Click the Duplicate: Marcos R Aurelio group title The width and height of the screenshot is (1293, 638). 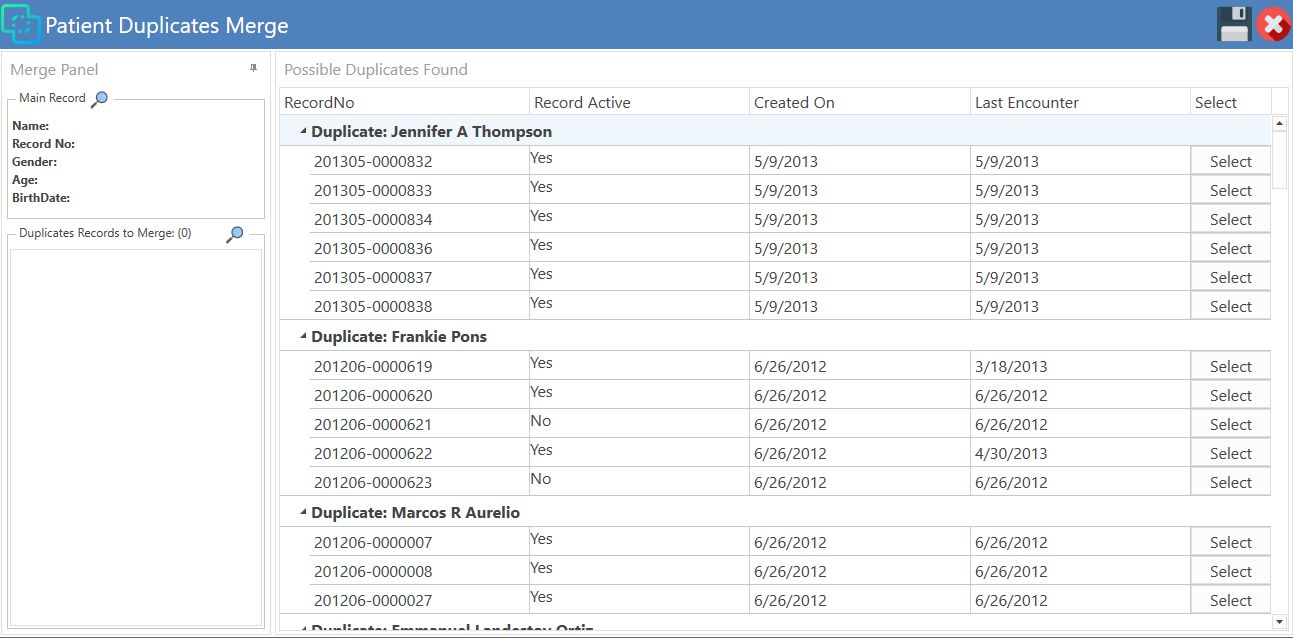[x=415, y=512]
